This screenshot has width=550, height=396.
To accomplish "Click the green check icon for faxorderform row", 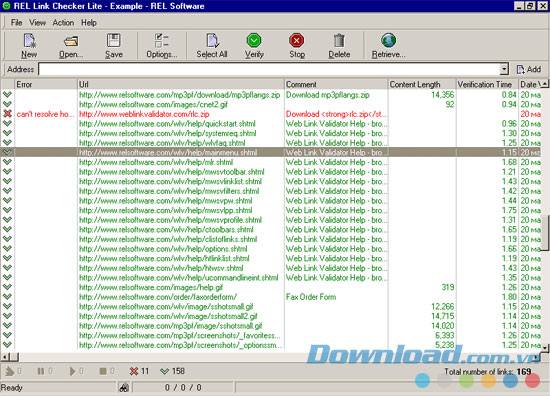I will click(x=7, y=297).
